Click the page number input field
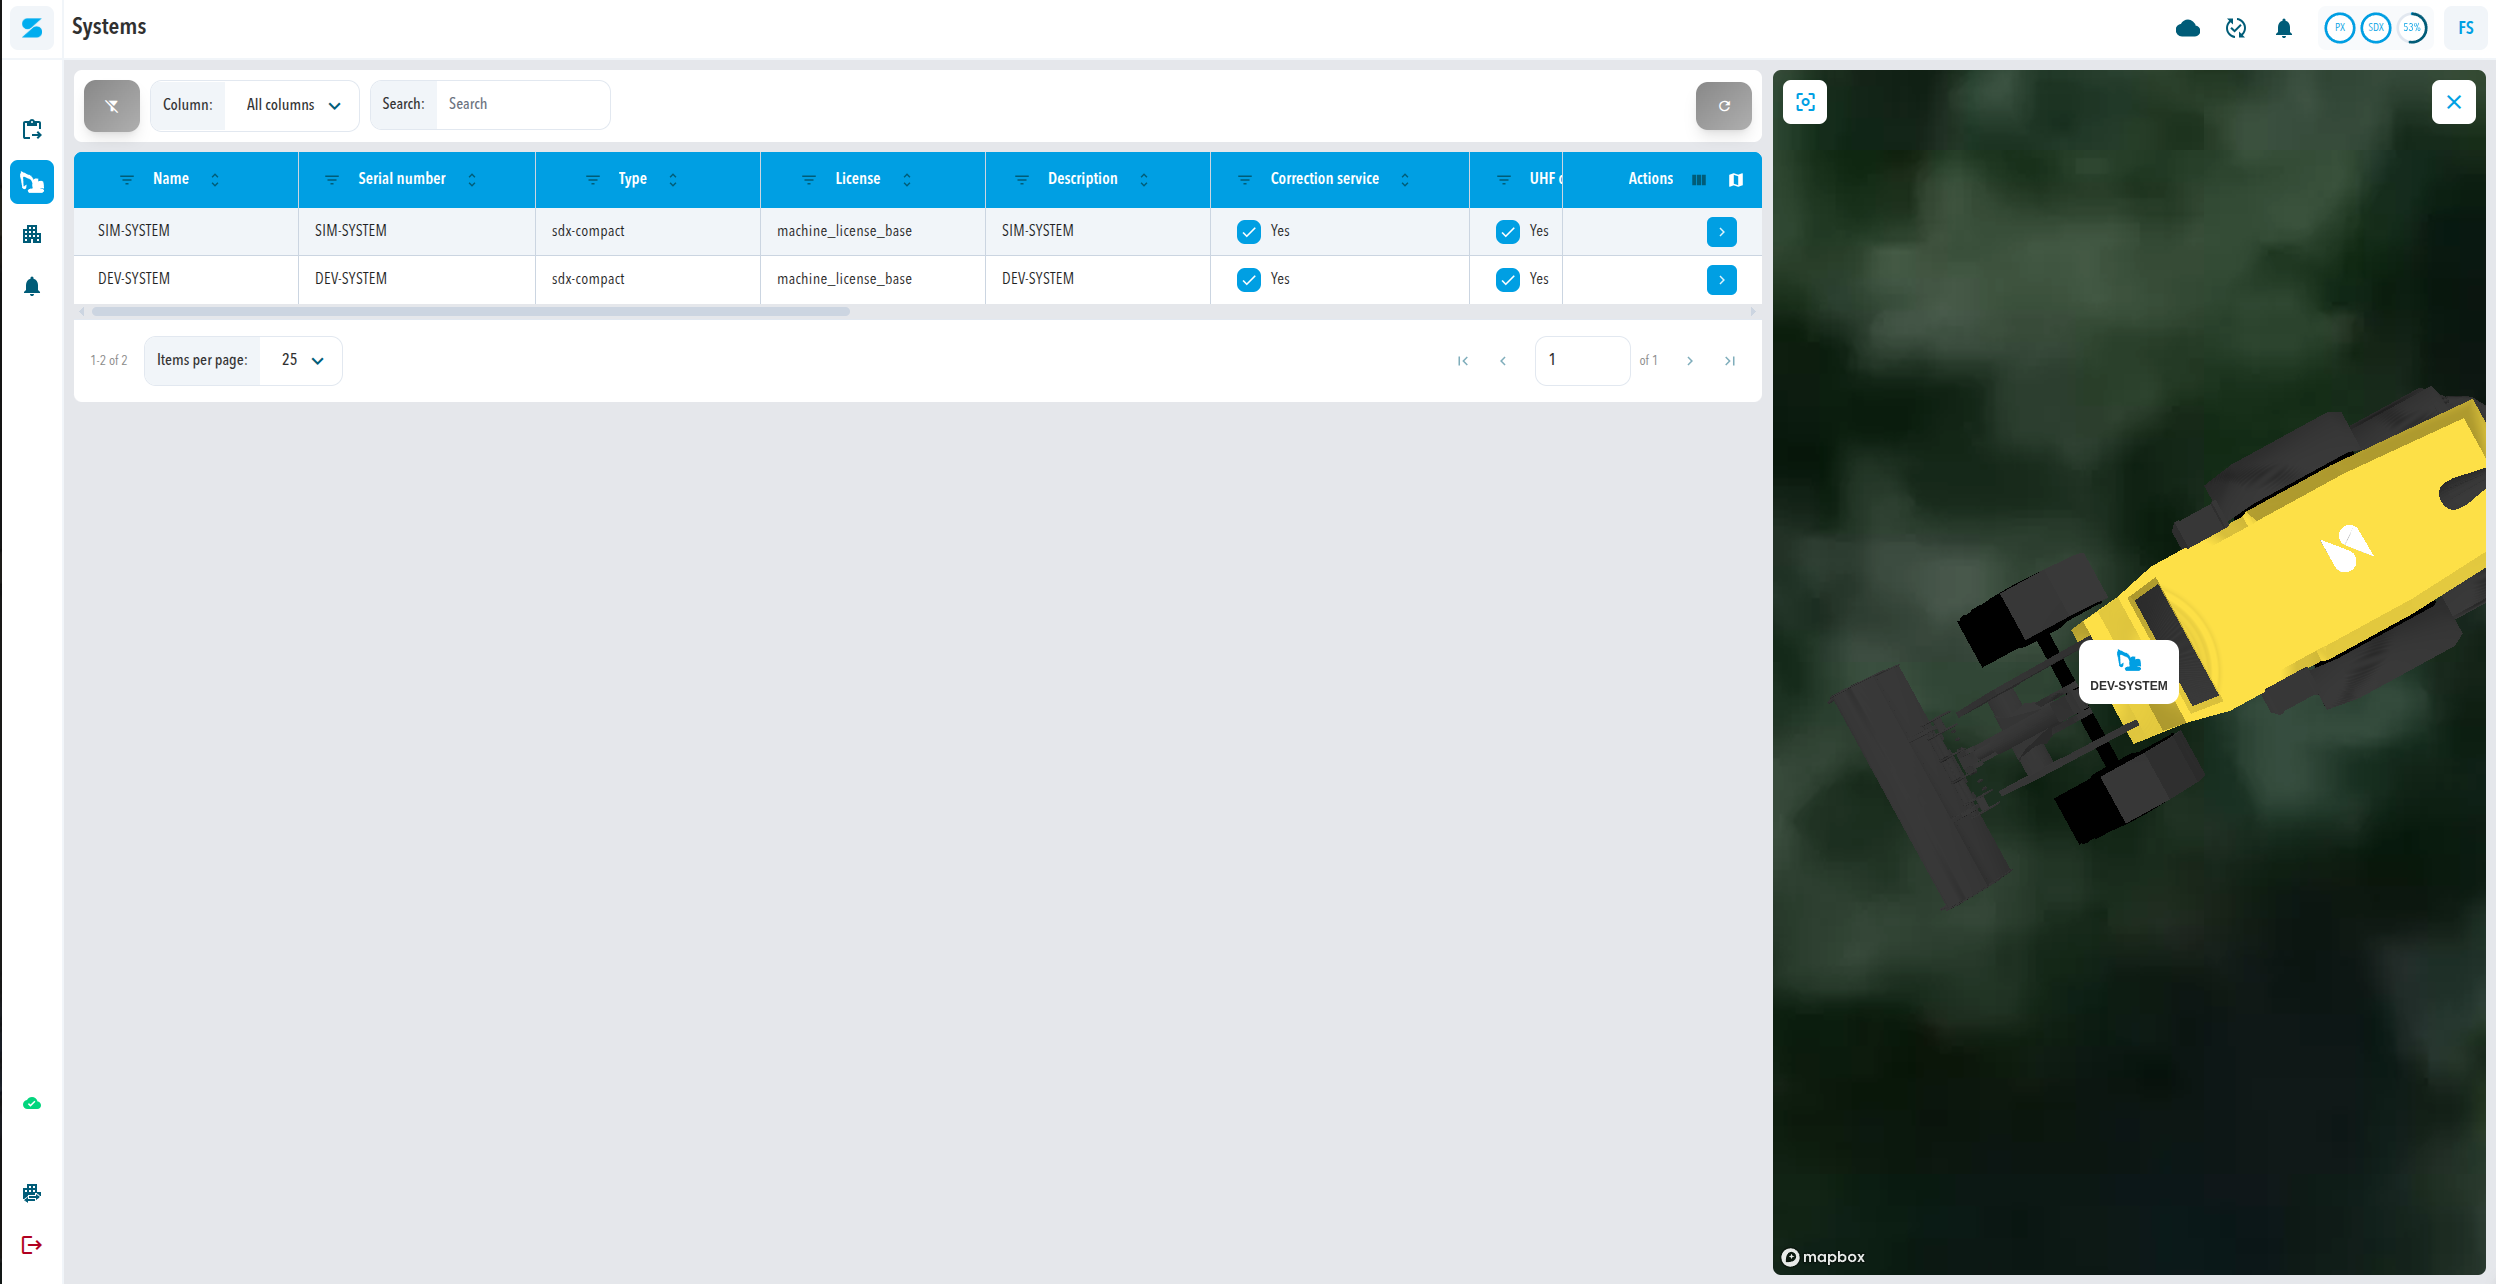The height and width of the screenshot is (1284, 2496). tap(1583, 360)
